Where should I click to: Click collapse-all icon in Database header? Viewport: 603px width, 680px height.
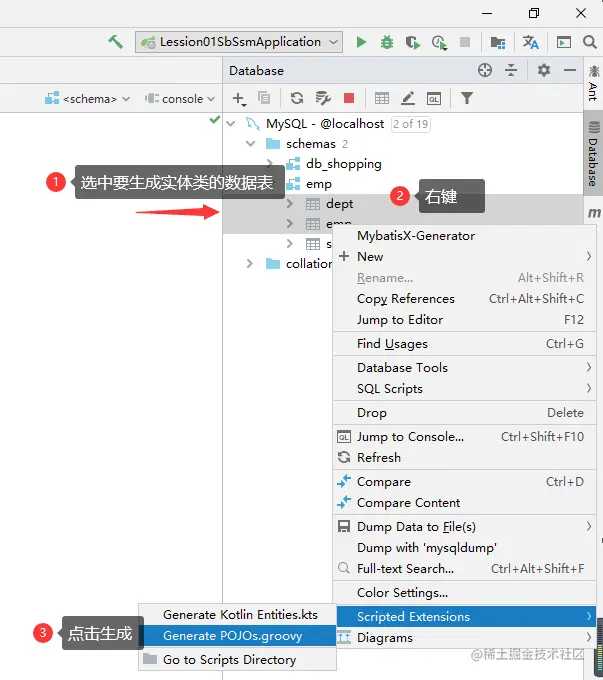[511, 70]
